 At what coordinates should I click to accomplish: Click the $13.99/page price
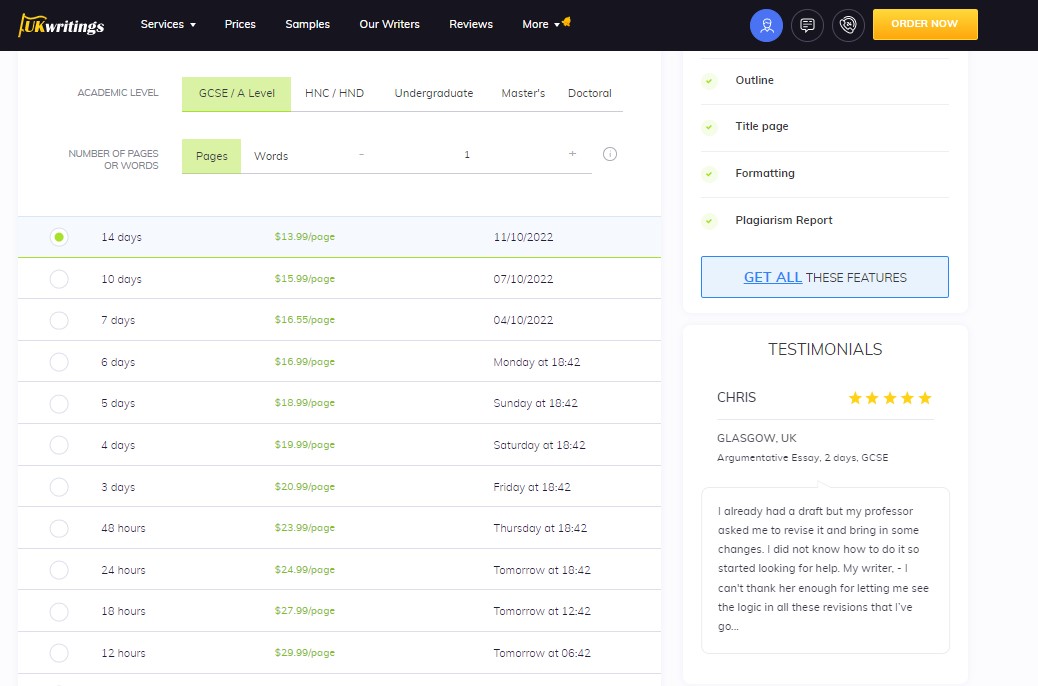(x=305, y=237)
